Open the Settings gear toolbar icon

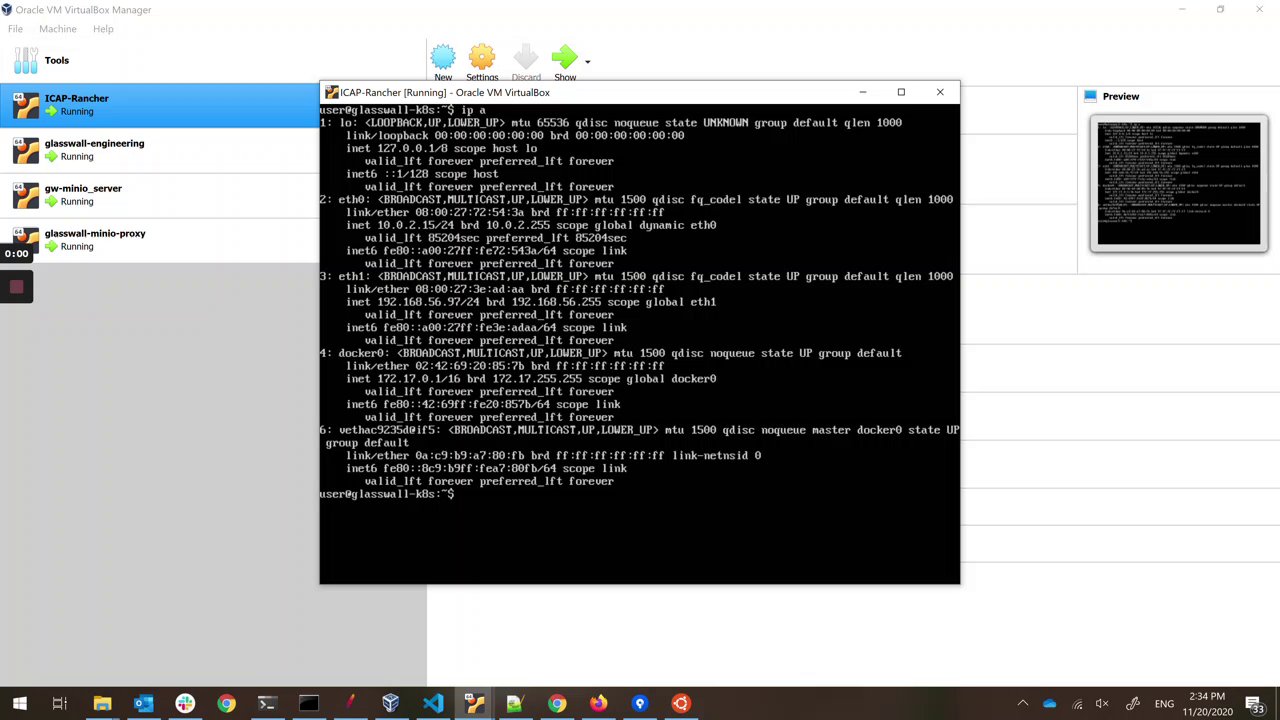pos(482,57)
